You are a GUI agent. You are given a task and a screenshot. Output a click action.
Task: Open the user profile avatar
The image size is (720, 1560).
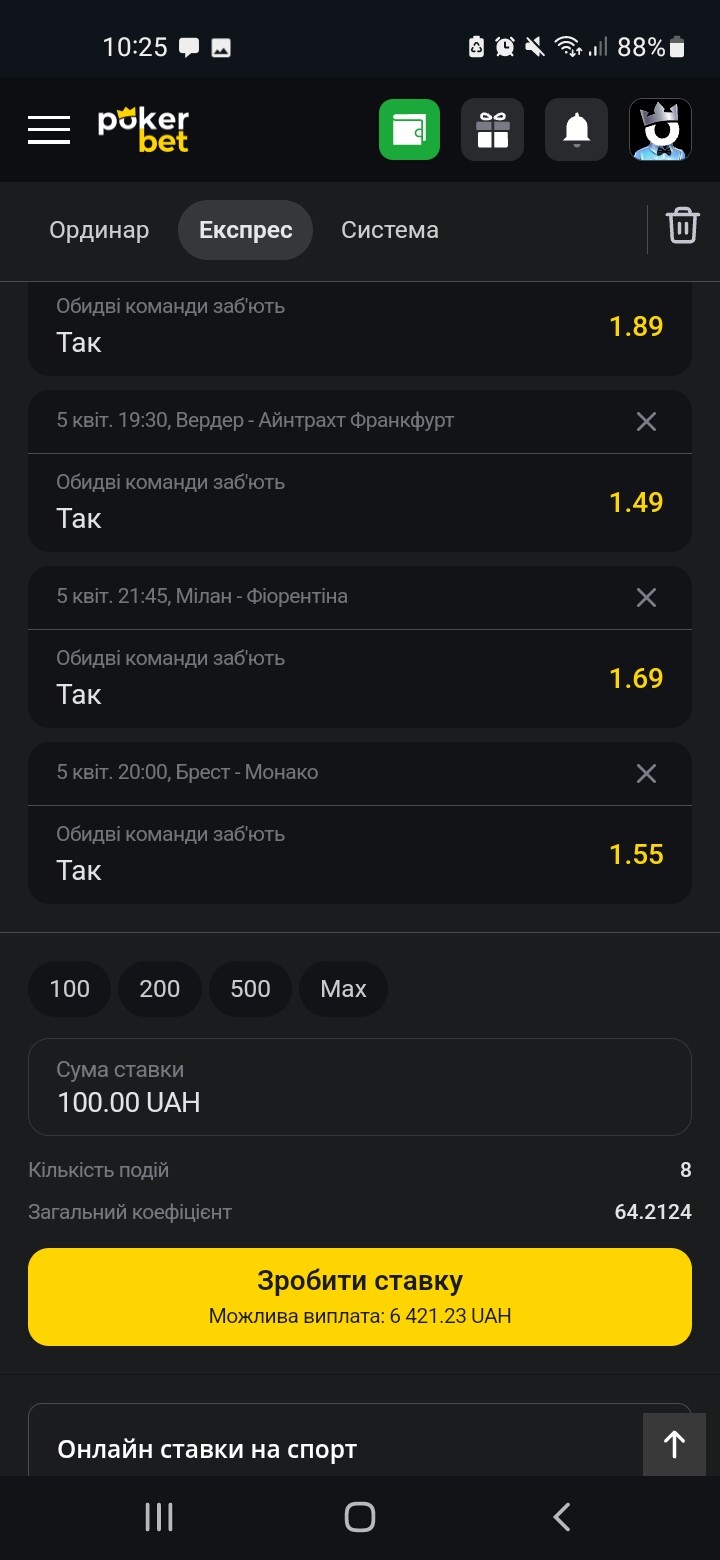tap(660, 130)
